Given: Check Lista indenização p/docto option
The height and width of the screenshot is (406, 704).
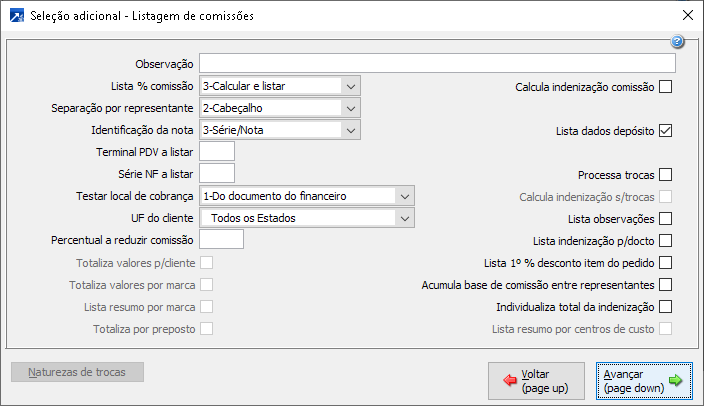Looking at the screenshot, I should click(x=666, y=240).
